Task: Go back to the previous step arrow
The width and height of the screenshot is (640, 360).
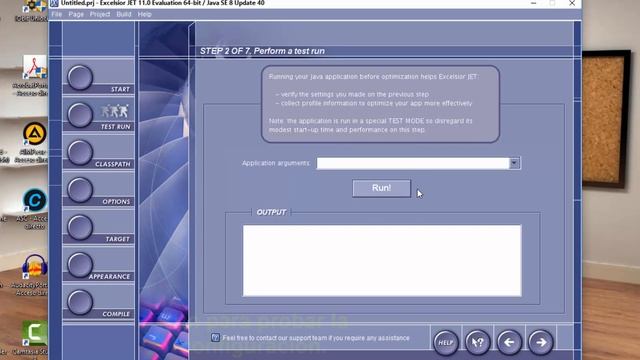Action: pyautogui.click(x=509, y=342)
